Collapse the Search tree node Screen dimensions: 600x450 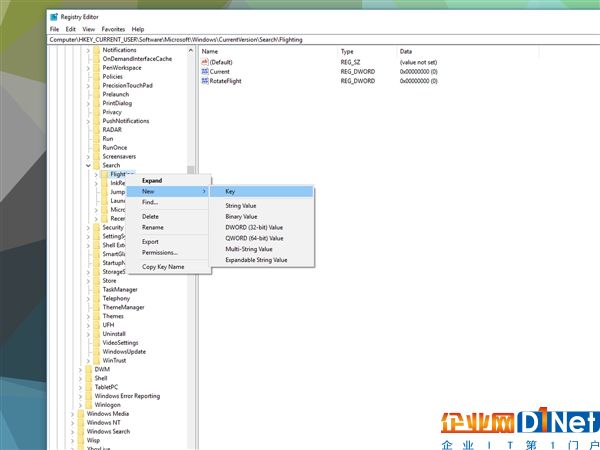click(x=88, y=165)
